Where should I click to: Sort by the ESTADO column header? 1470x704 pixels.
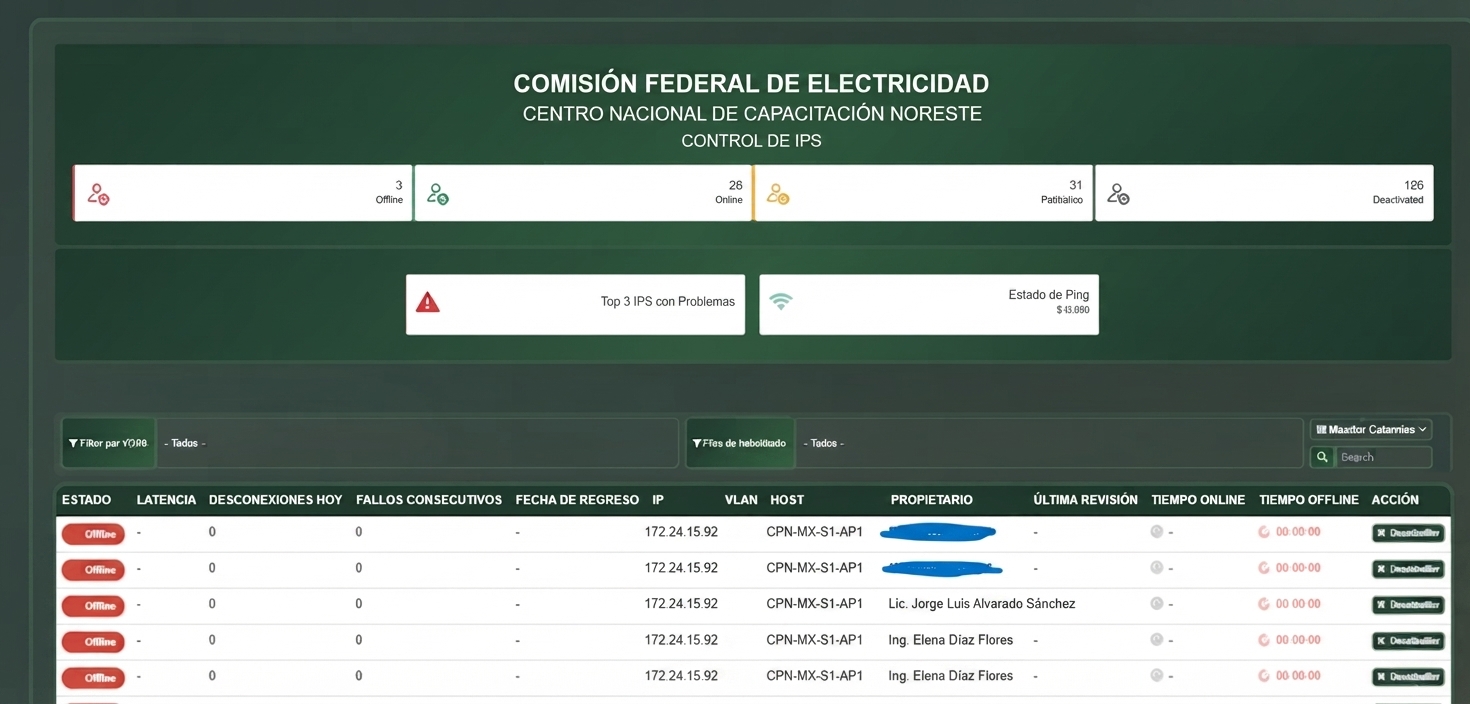(87, 500)
